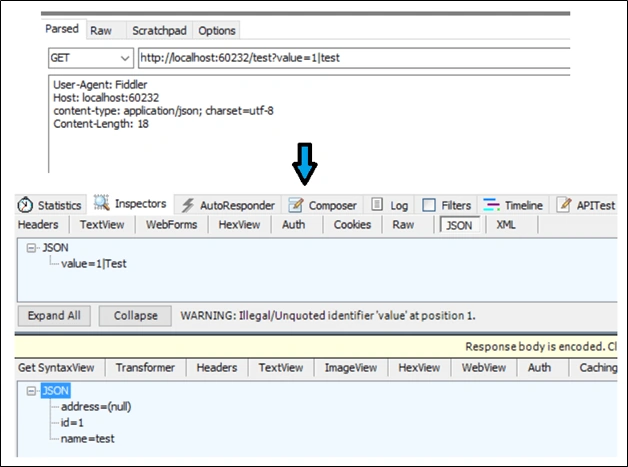Switch to the Parsed tab
Screen dimensions: 628x467
point(62,29)
